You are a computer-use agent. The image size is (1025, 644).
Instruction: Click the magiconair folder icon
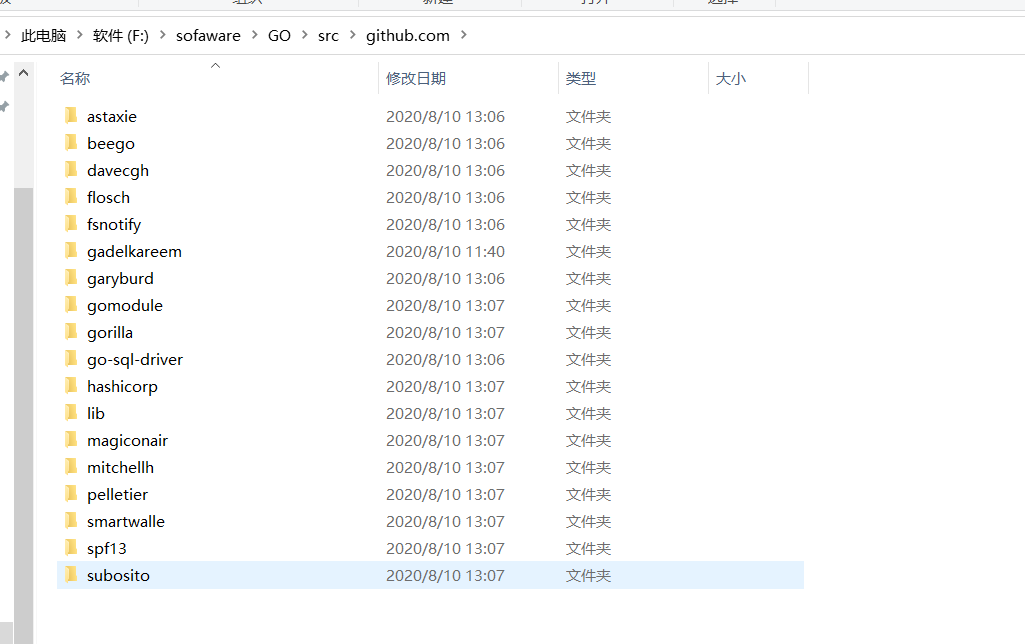tap(71, 440)
